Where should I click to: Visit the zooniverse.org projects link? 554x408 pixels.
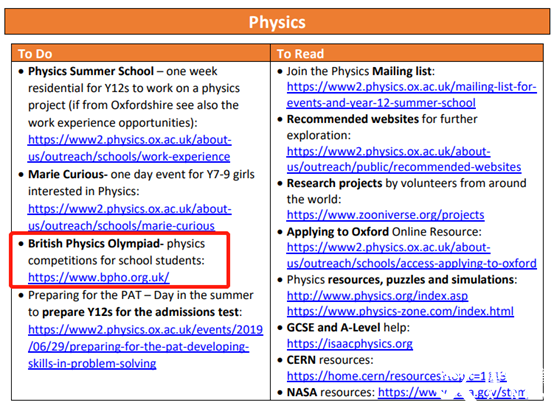point(385,215)
